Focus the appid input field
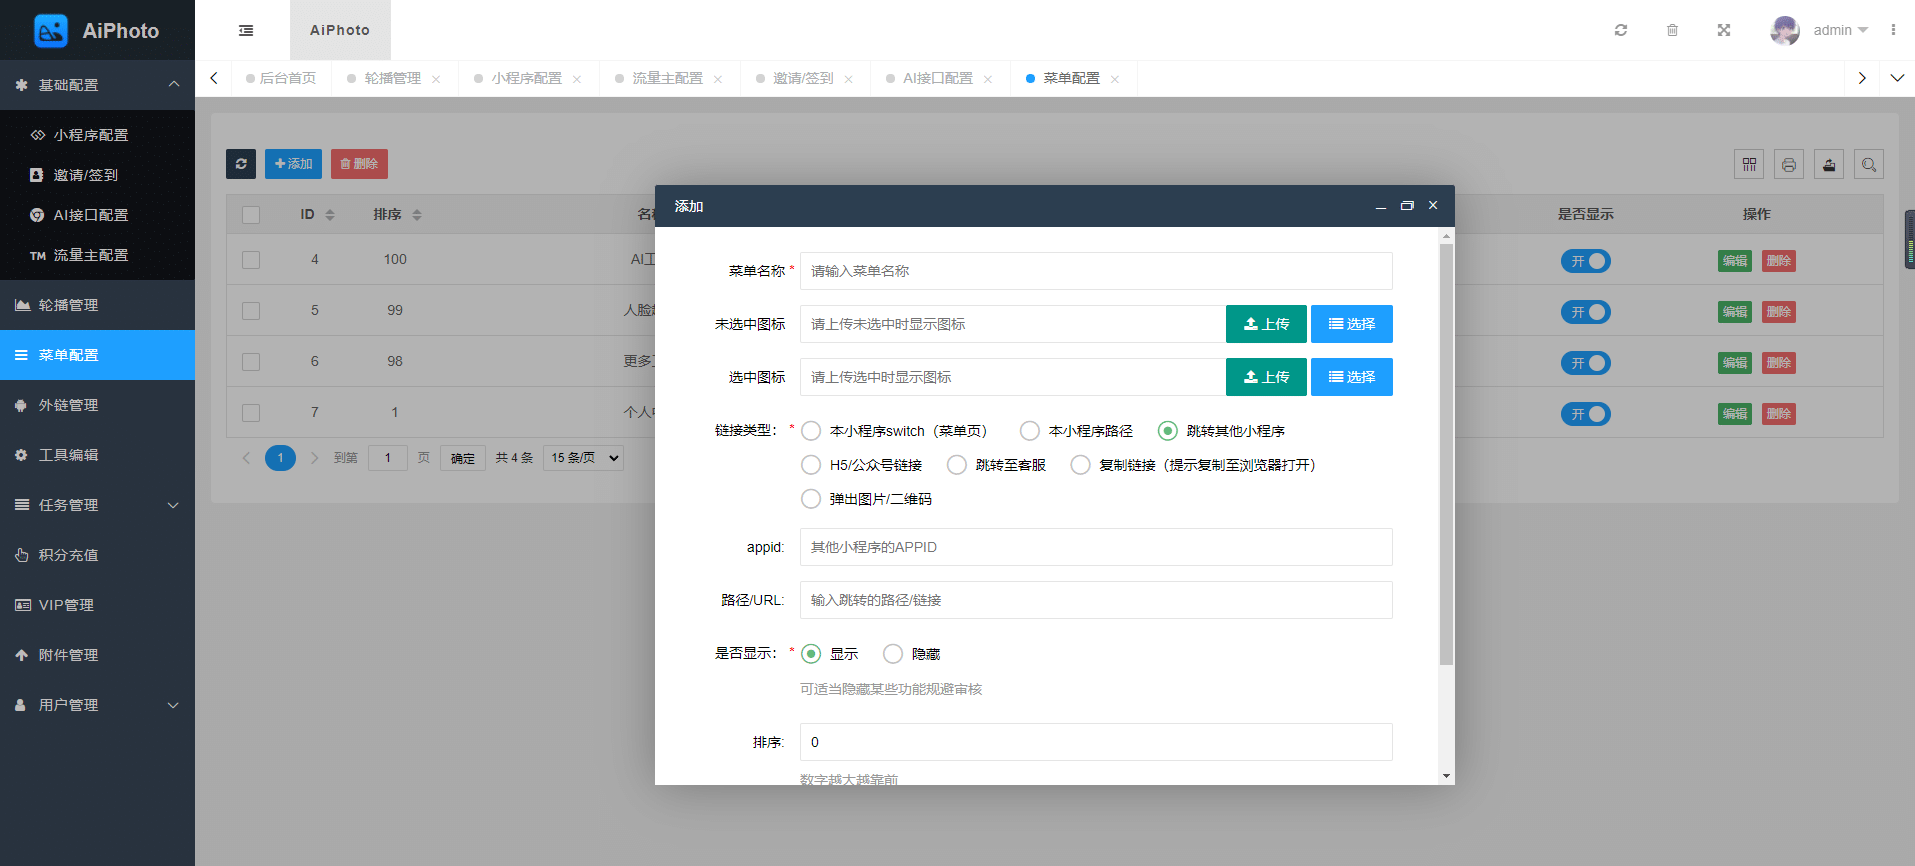Viewport: 1915px width, 866px height. (1096, 547)
